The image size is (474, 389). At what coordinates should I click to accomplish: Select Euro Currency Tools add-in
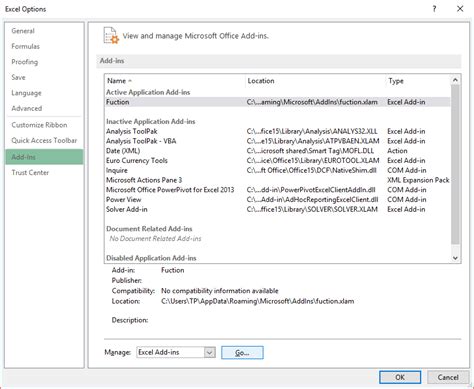click(278, 160)
